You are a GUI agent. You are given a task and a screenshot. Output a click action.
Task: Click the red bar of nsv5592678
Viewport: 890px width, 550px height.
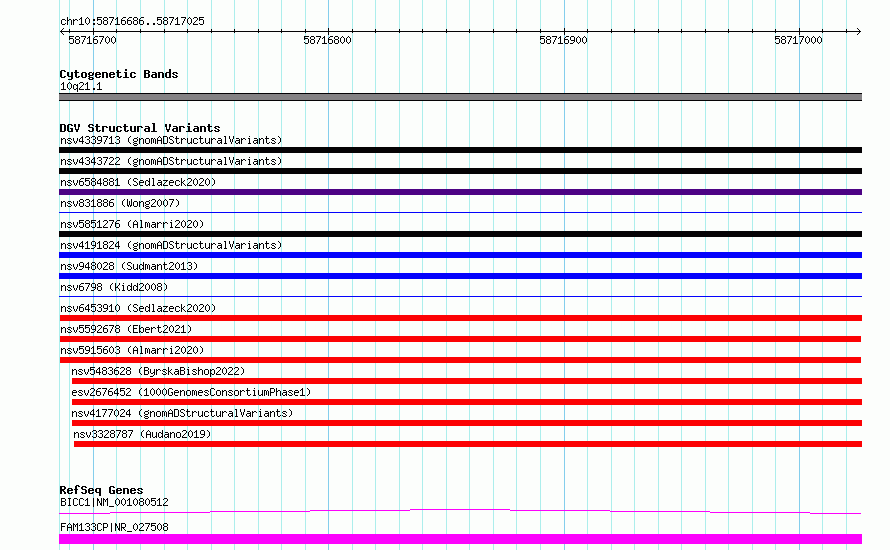[460, 339]
